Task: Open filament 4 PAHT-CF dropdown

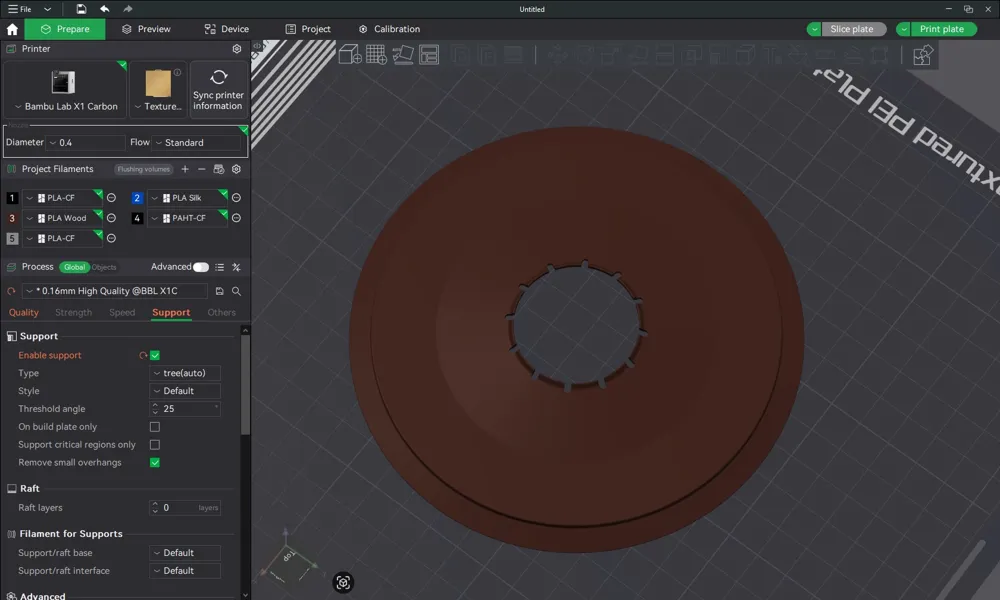Action: [x=188, y=218]
